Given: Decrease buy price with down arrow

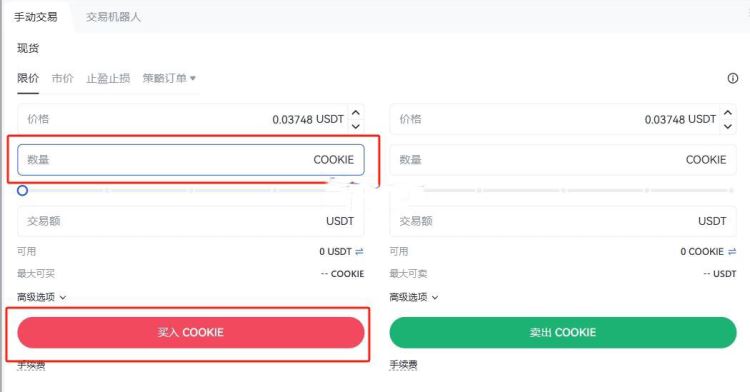Looking at the screenshot, I should coord(355,126).
